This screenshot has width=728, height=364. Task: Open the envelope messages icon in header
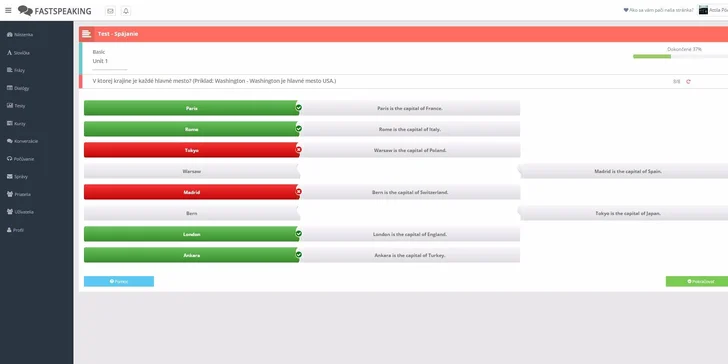110,11
